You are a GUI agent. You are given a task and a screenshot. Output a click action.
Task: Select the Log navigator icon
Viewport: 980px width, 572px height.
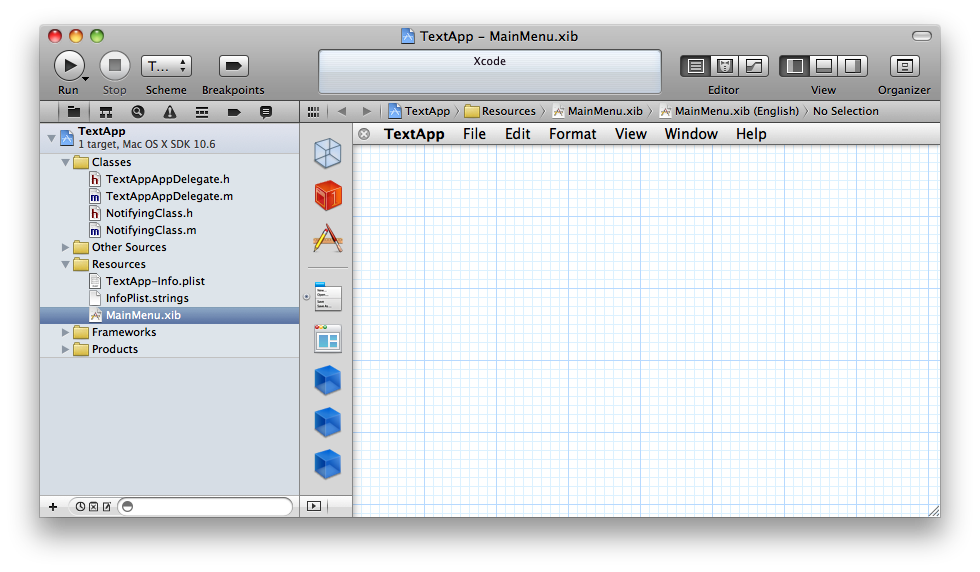point(266,112)
